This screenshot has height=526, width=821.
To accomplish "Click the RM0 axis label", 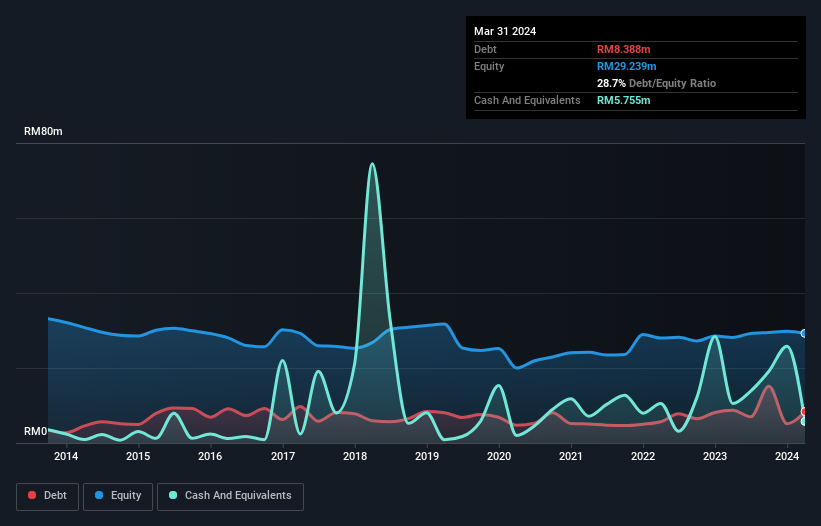I will tap(35, 431).
